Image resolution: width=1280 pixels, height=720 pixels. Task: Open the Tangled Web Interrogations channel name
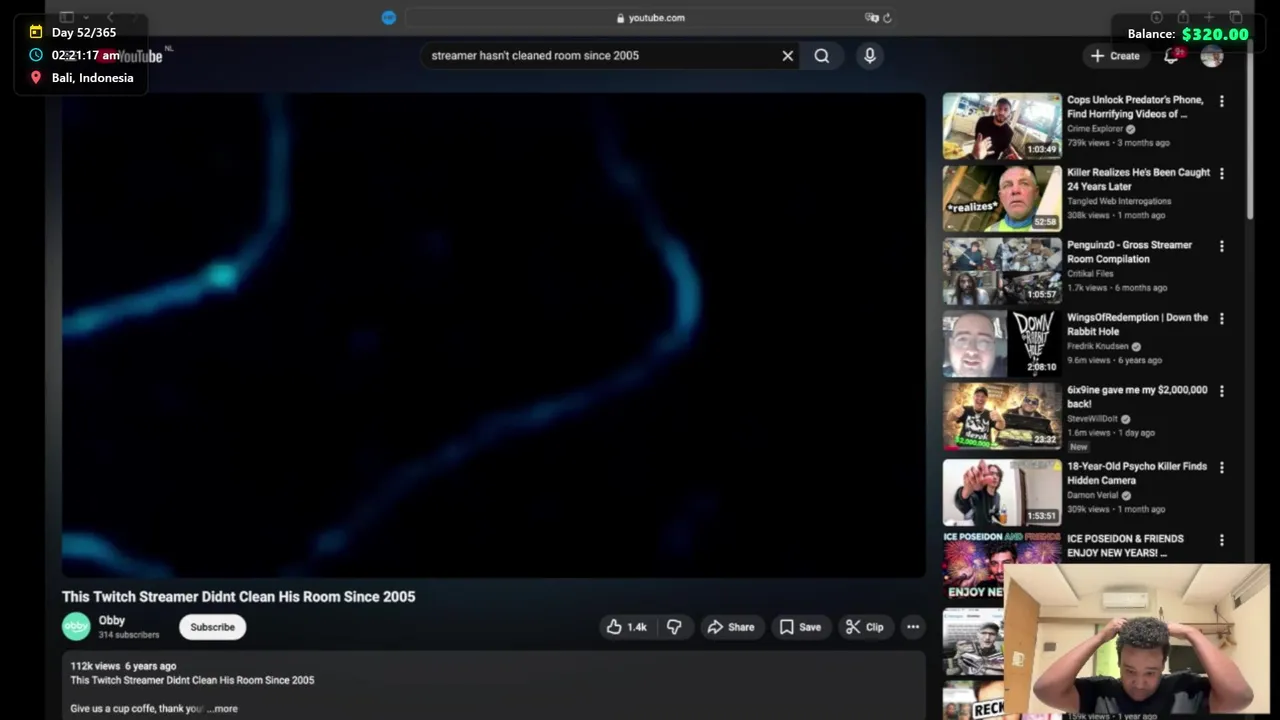coord(1119,201)
